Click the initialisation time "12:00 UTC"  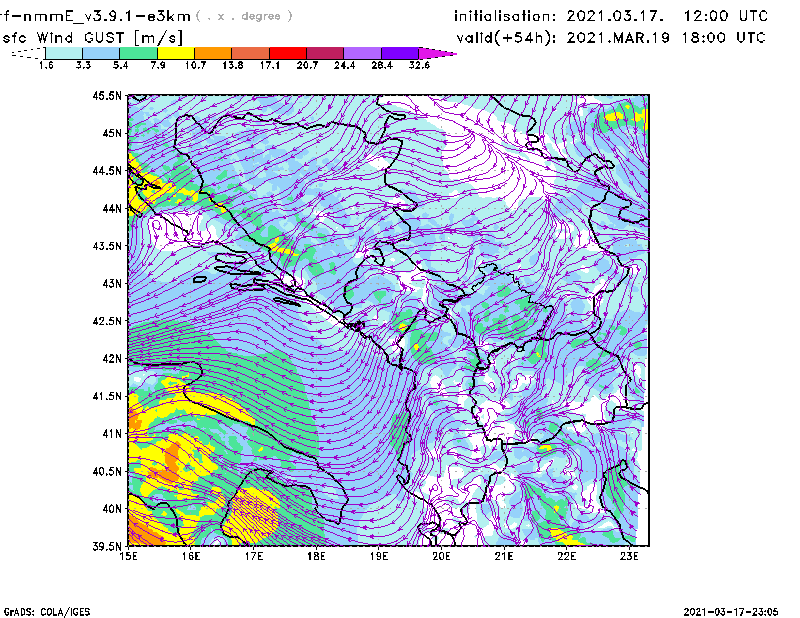[x=726, y=16]
